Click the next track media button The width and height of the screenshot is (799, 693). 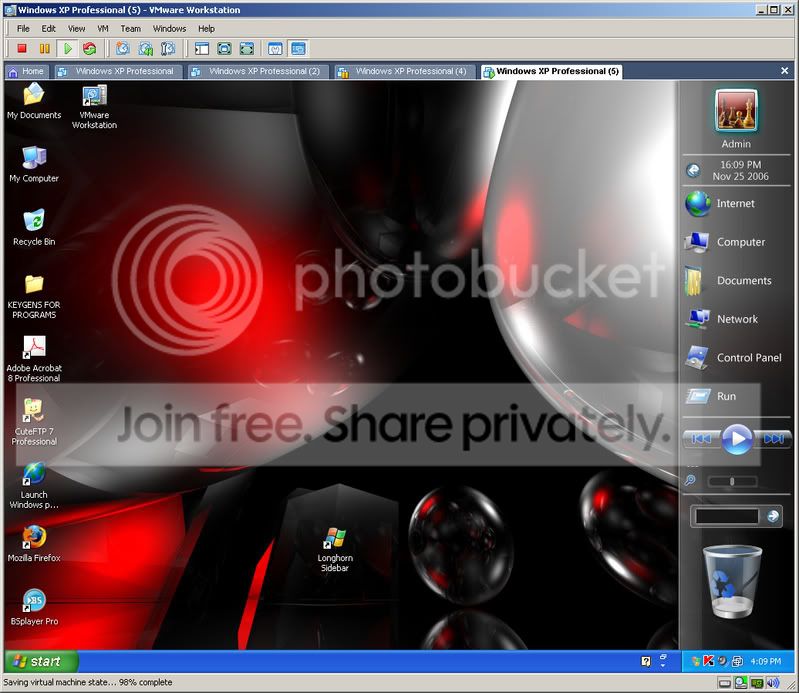coord(774,439)
